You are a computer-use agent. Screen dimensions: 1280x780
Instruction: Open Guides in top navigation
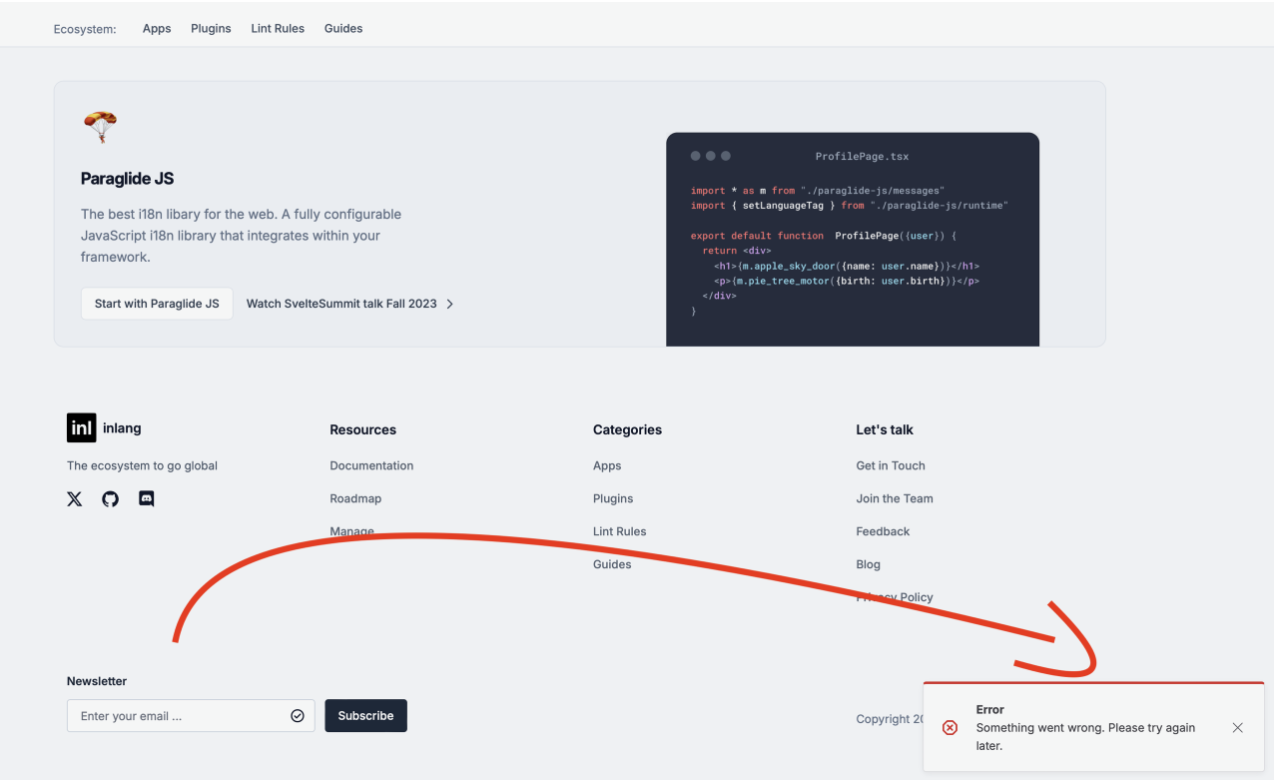pyautogui.click(x=343, y=29)
